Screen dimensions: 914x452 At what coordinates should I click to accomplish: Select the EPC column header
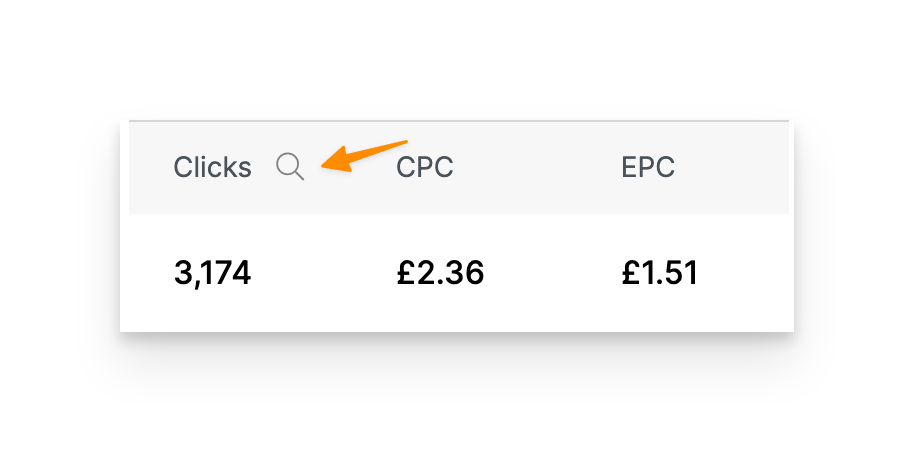click(648, 167)
